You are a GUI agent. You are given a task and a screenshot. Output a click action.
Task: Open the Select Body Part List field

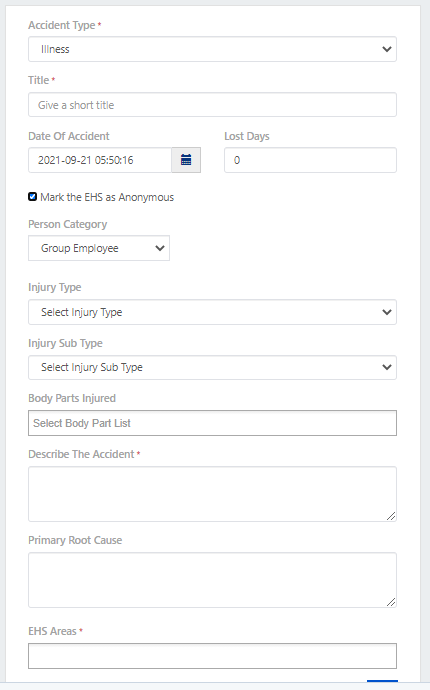coord(213,423)
